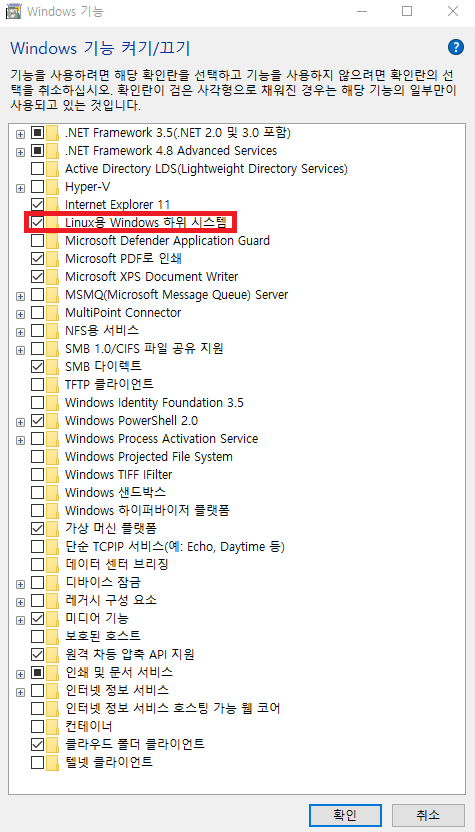This screenshot has width=475, height=832.
Task: Click the folder icon beside Internet Explorer 11
Action: tap(52, 205)
